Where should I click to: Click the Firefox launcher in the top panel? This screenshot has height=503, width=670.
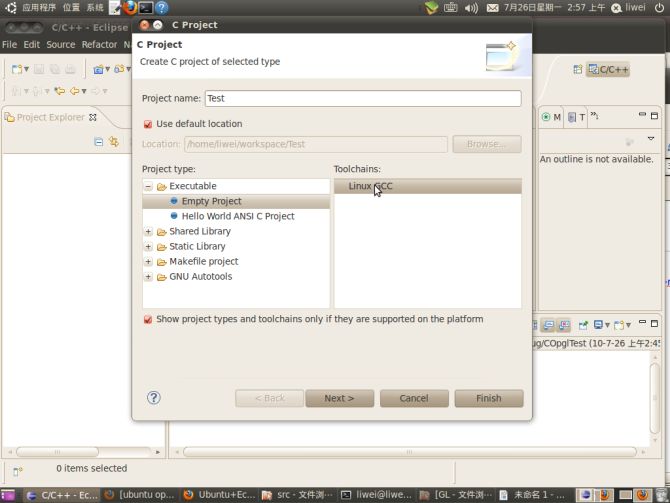coord(129,7)
